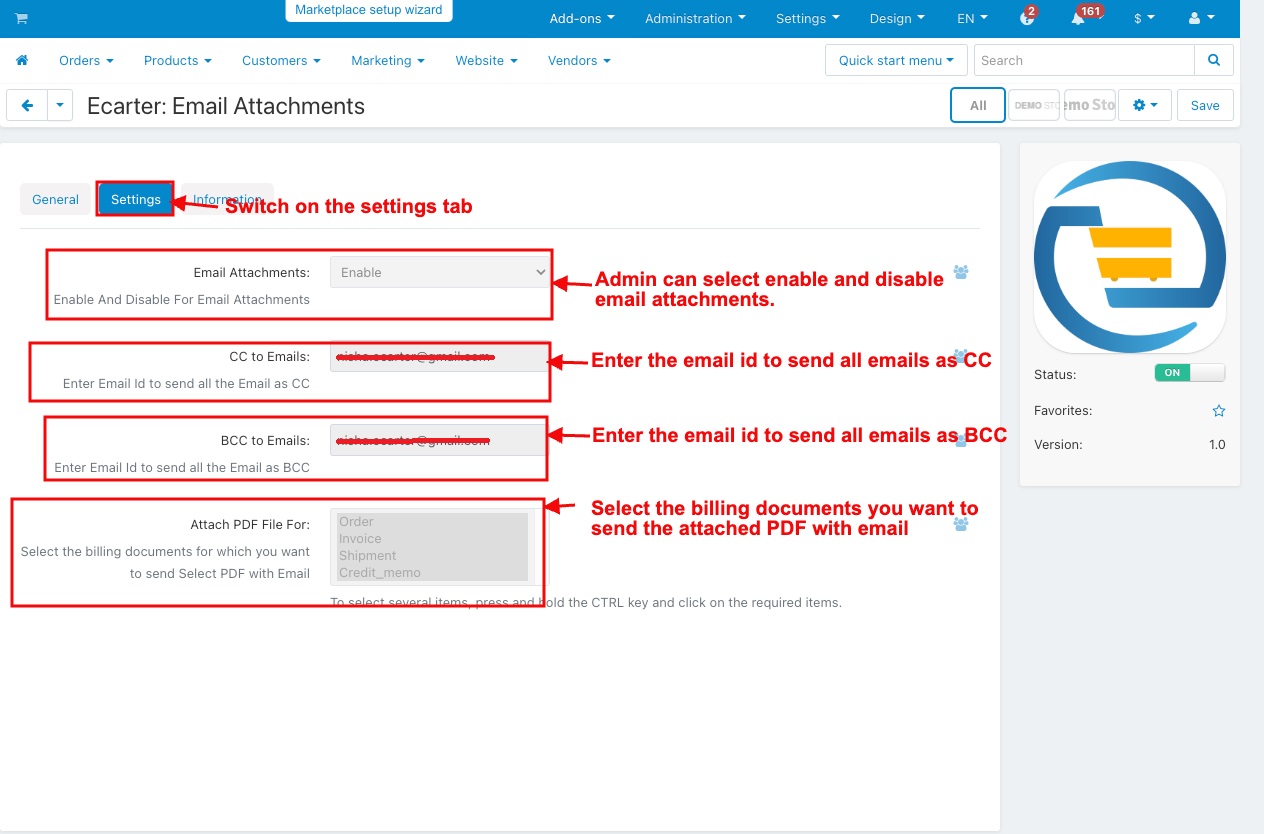Open the user account icon menu
The image size is (1264, 834).
[x=1201, y=19]
